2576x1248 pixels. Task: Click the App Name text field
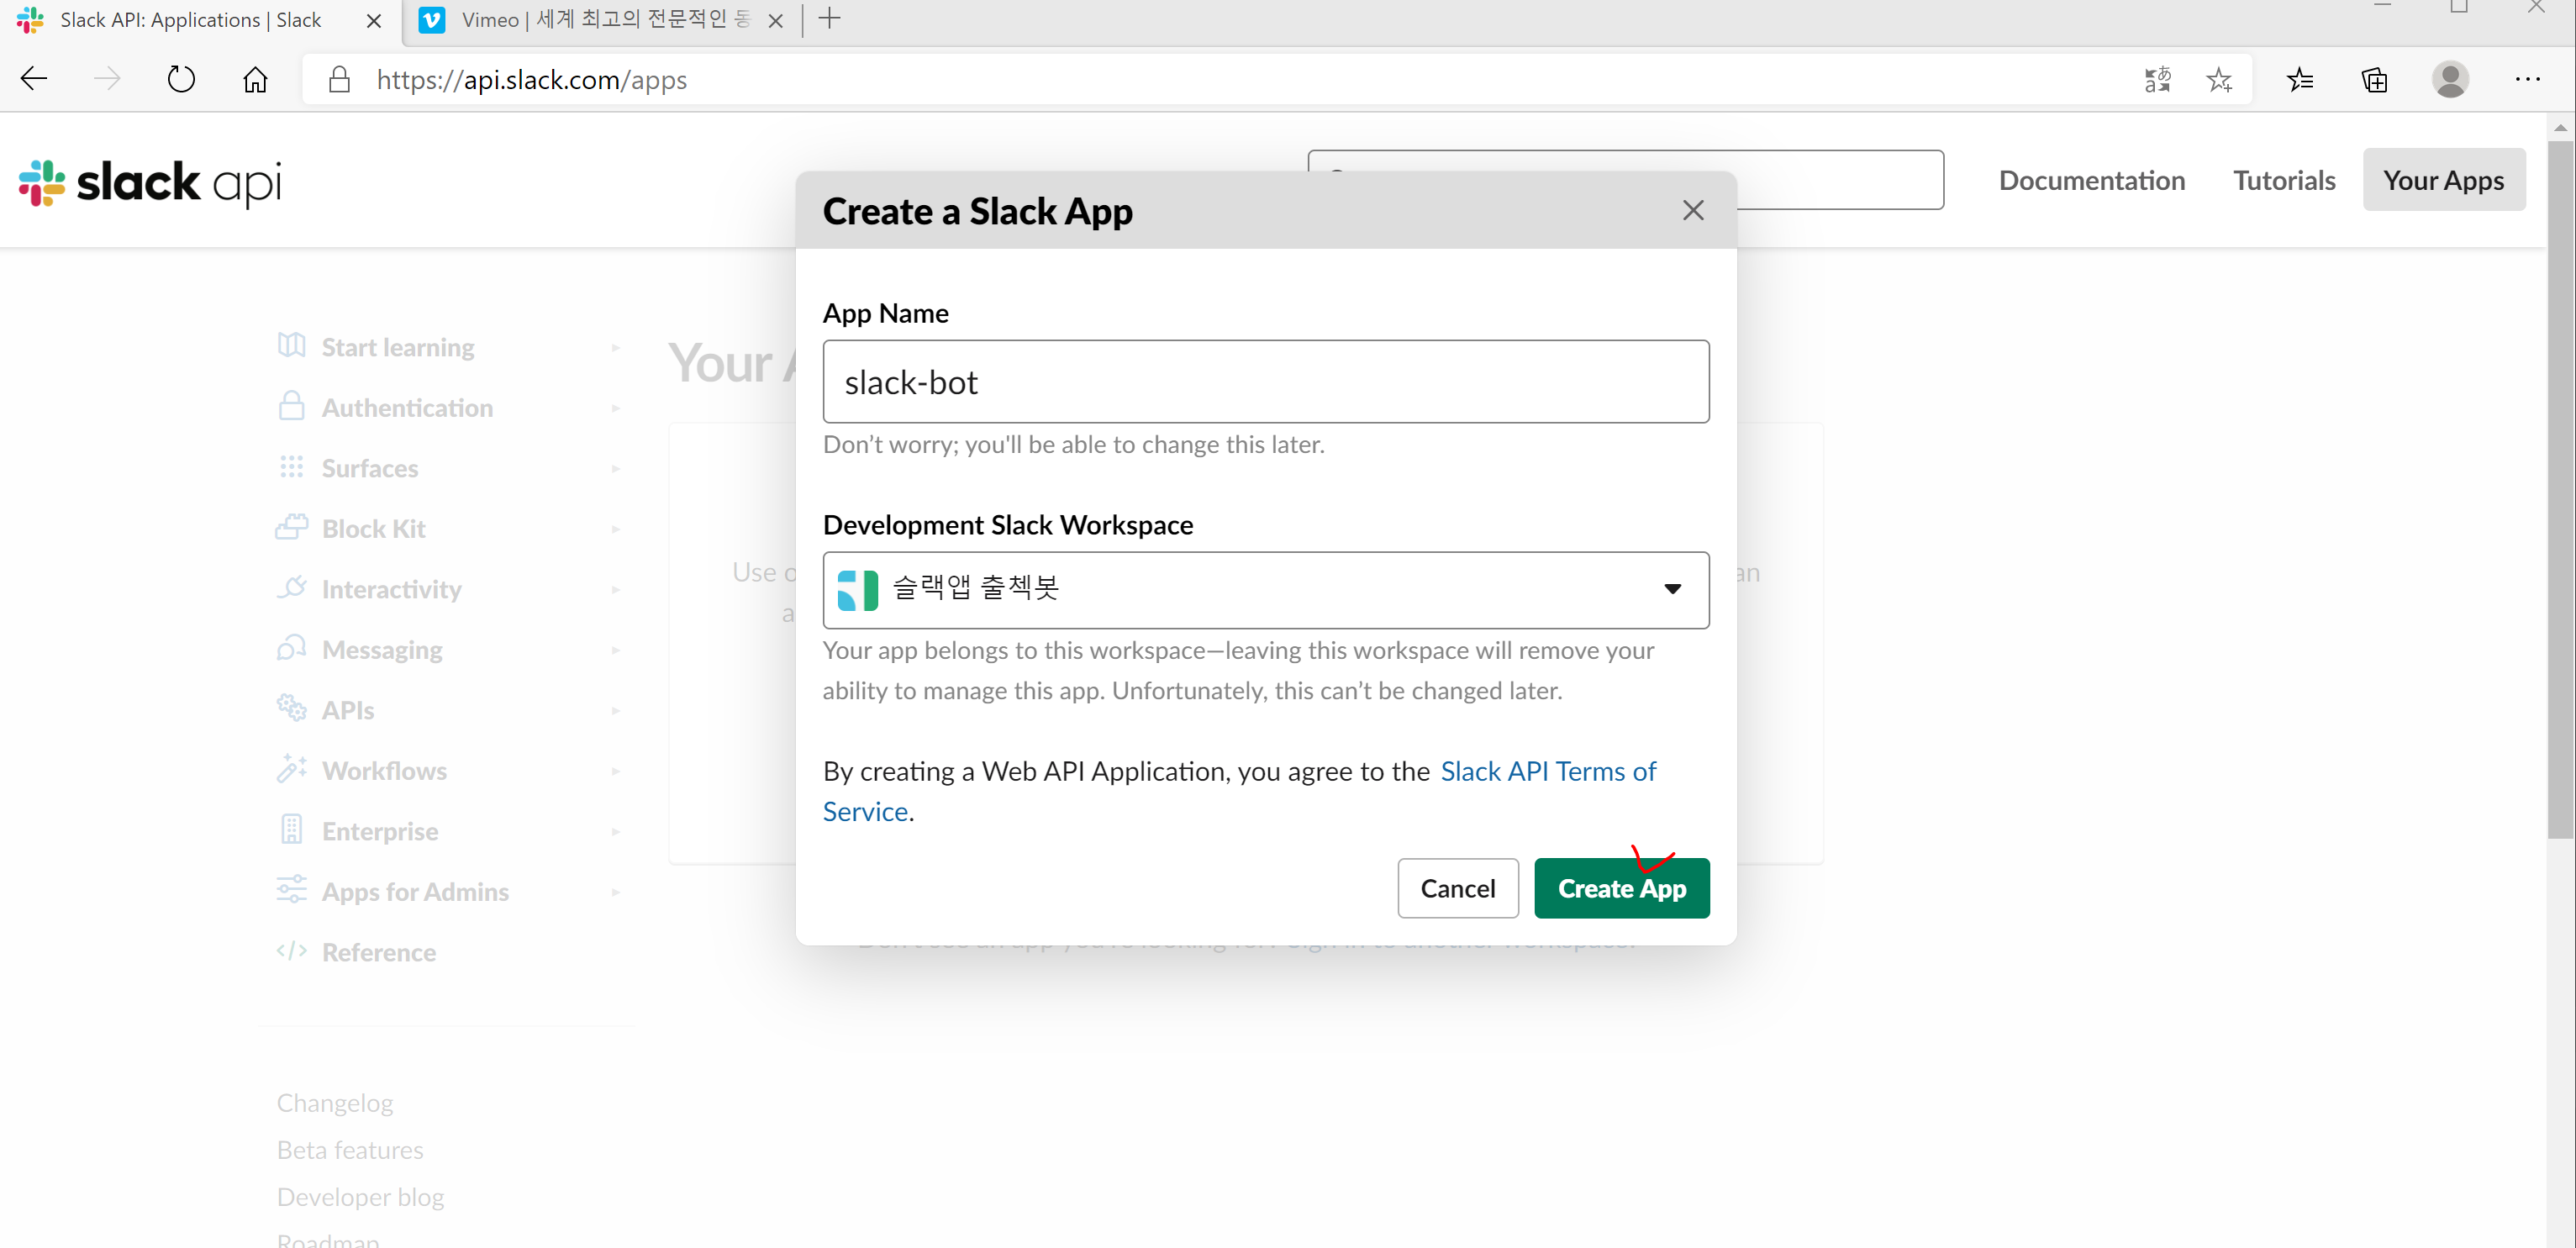[1265, 382]
